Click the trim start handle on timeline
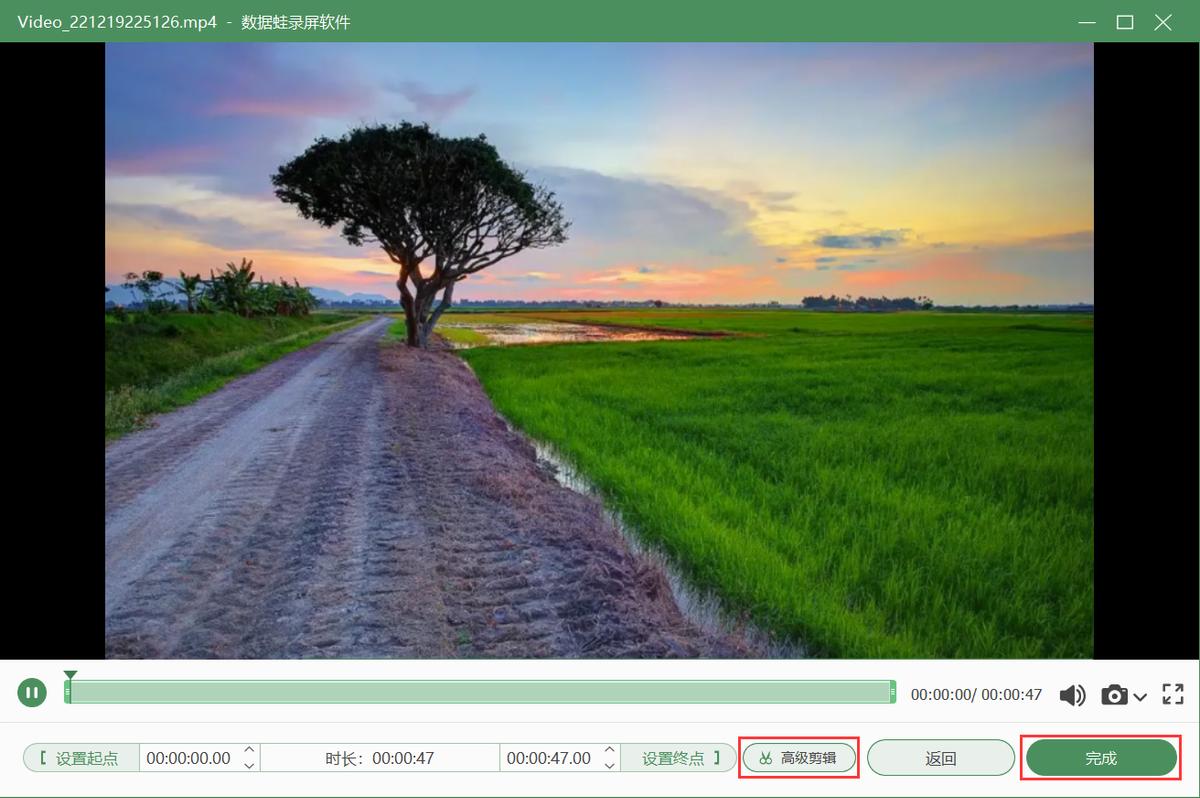 point(68,692)
